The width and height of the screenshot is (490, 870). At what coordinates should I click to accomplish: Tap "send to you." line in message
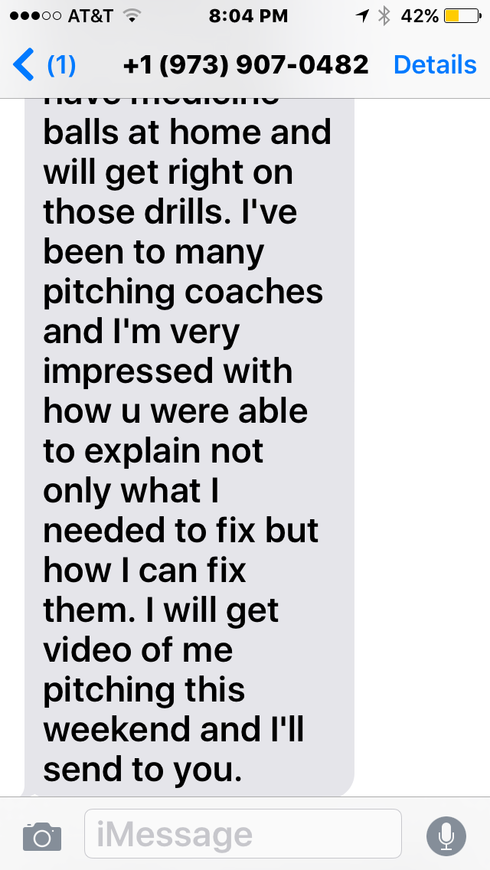[x=143, y=770]
